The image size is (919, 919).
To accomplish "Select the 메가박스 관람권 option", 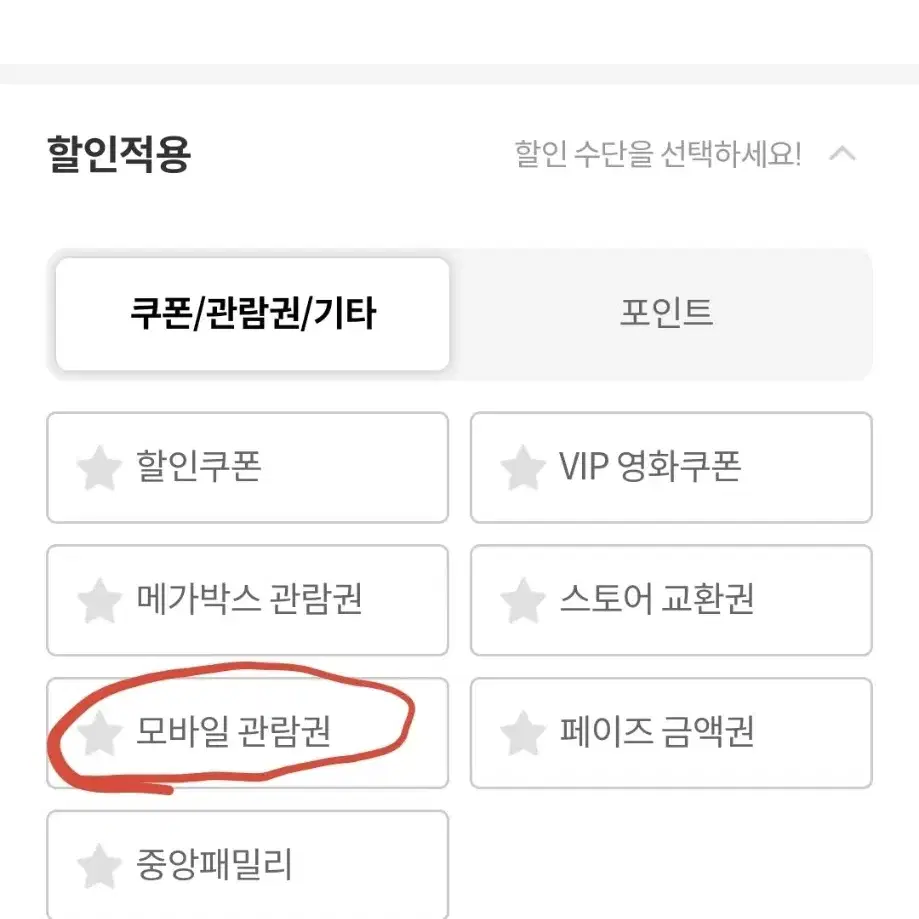I will (x=247, y=600).
